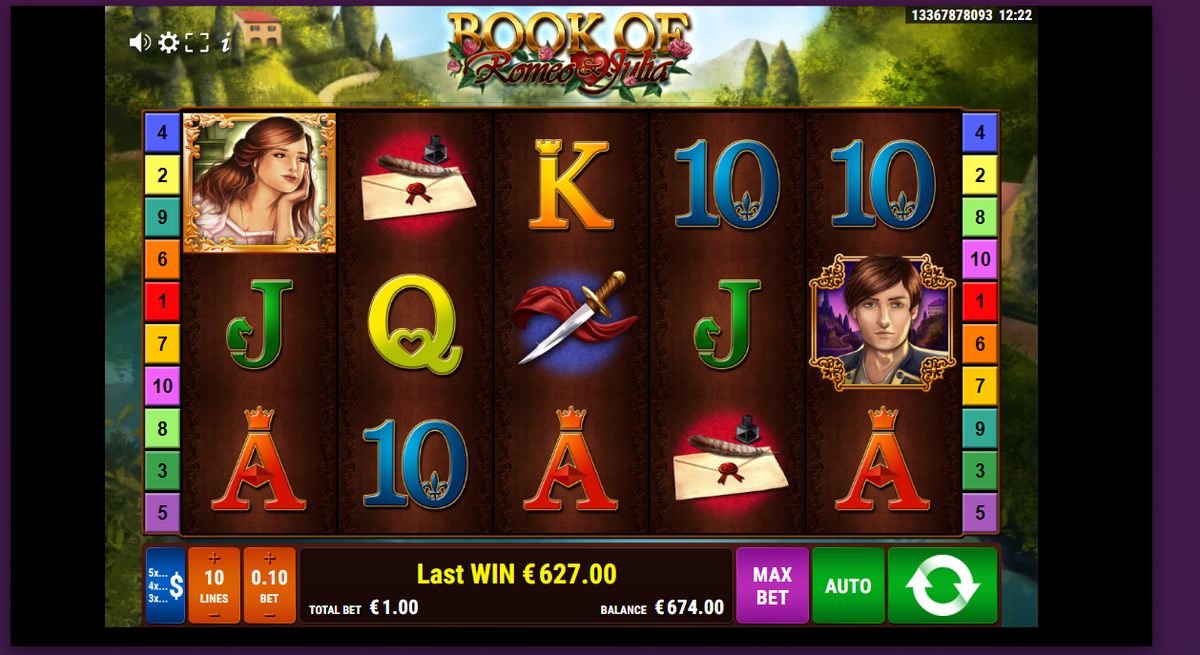Mute the game sound speaker icon
This screenshot has height=655, width=1200.
(140, 42)
